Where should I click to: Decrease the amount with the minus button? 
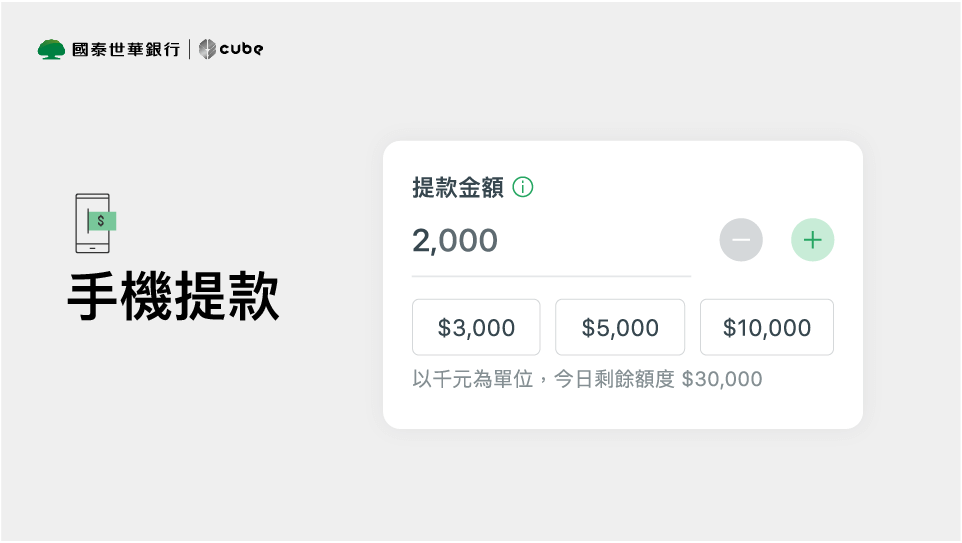coord(741,240)
